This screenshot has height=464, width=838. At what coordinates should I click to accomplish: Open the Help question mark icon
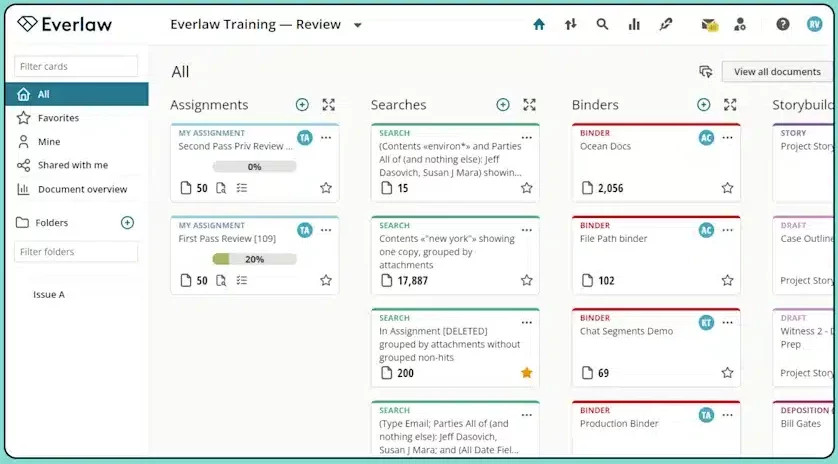tap(782, 25)
